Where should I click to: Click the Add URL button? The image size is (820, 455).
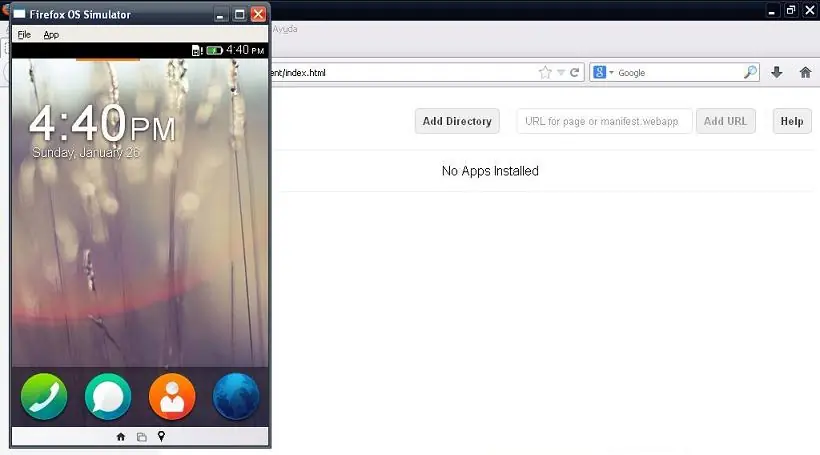tap(725, 121)
